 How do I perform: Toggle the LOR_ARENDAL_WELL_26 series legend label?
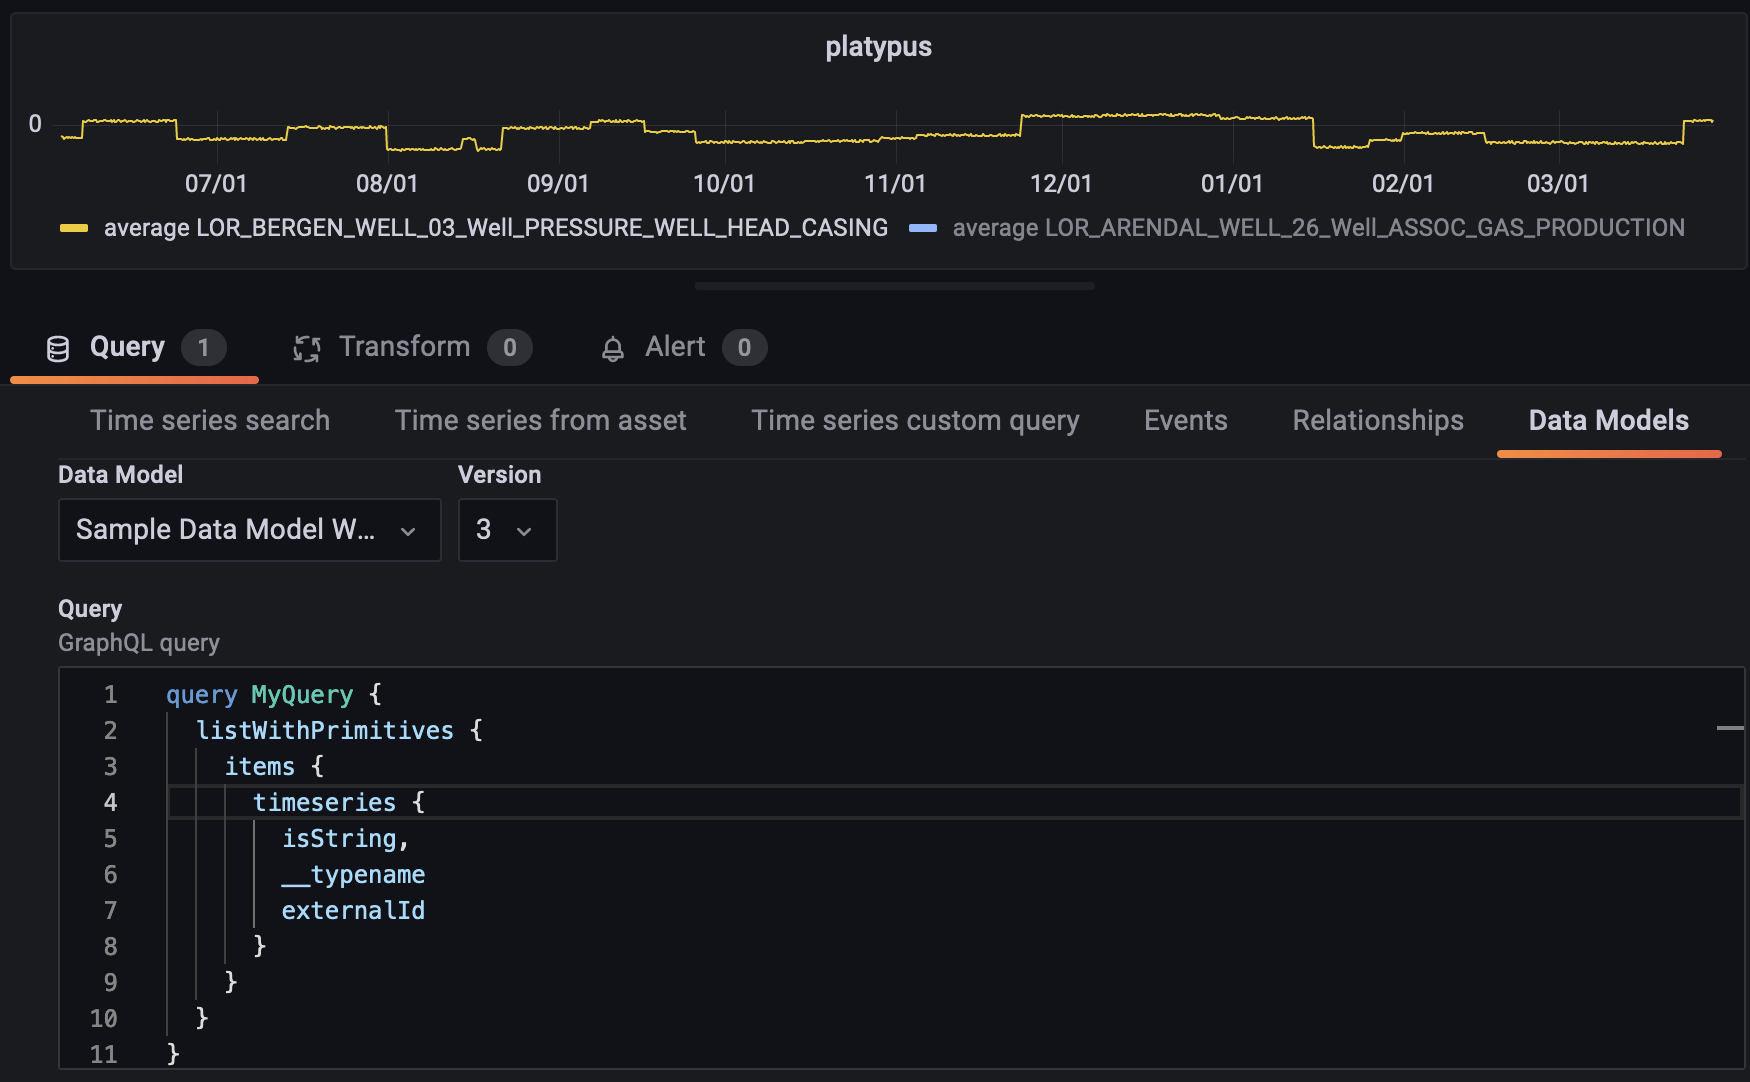point(1318,228)
